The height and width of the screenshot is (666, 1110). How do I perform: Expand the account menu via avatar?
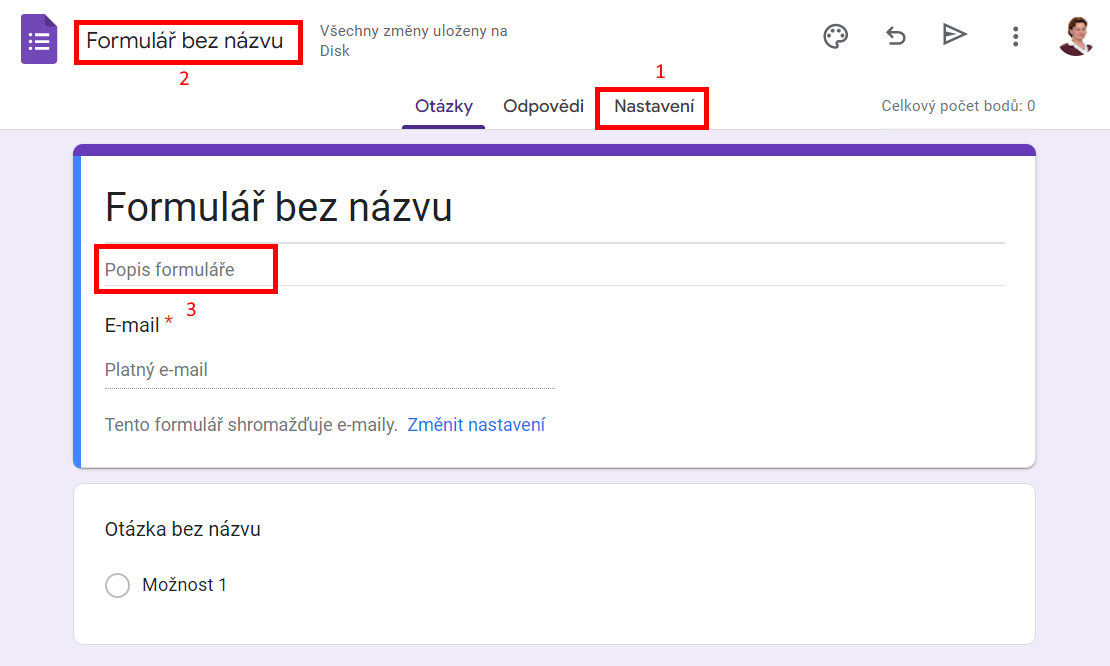coord(1075,36)
